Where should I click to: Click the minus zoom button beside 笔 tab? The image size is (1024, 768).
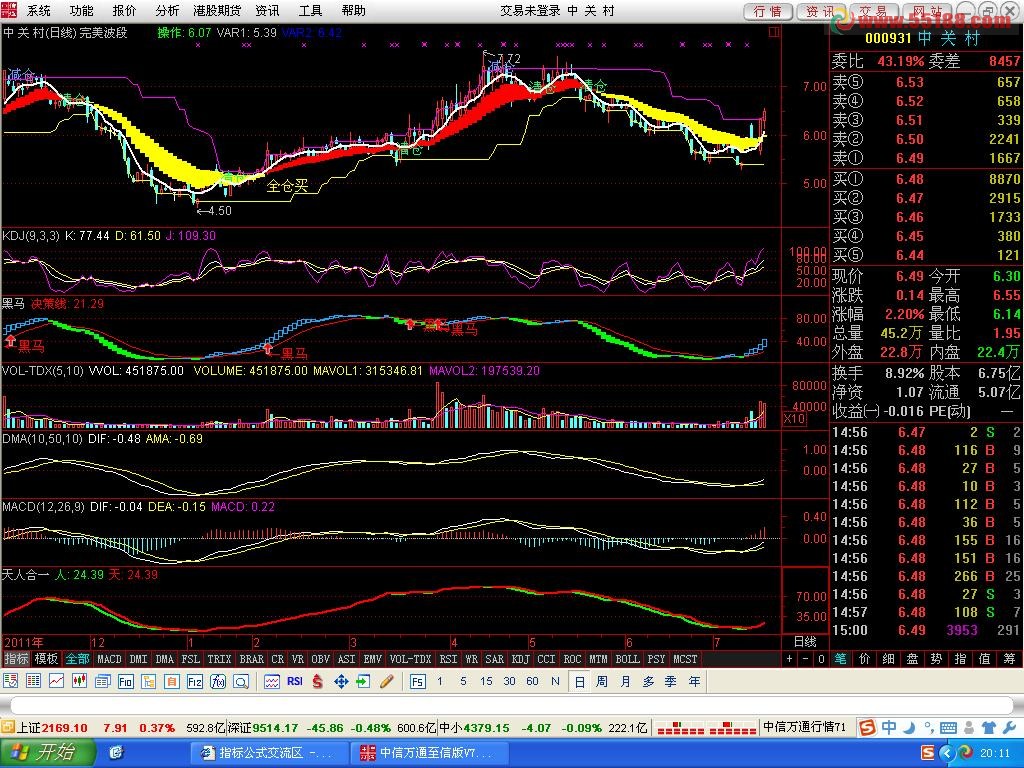coord(805,659)
